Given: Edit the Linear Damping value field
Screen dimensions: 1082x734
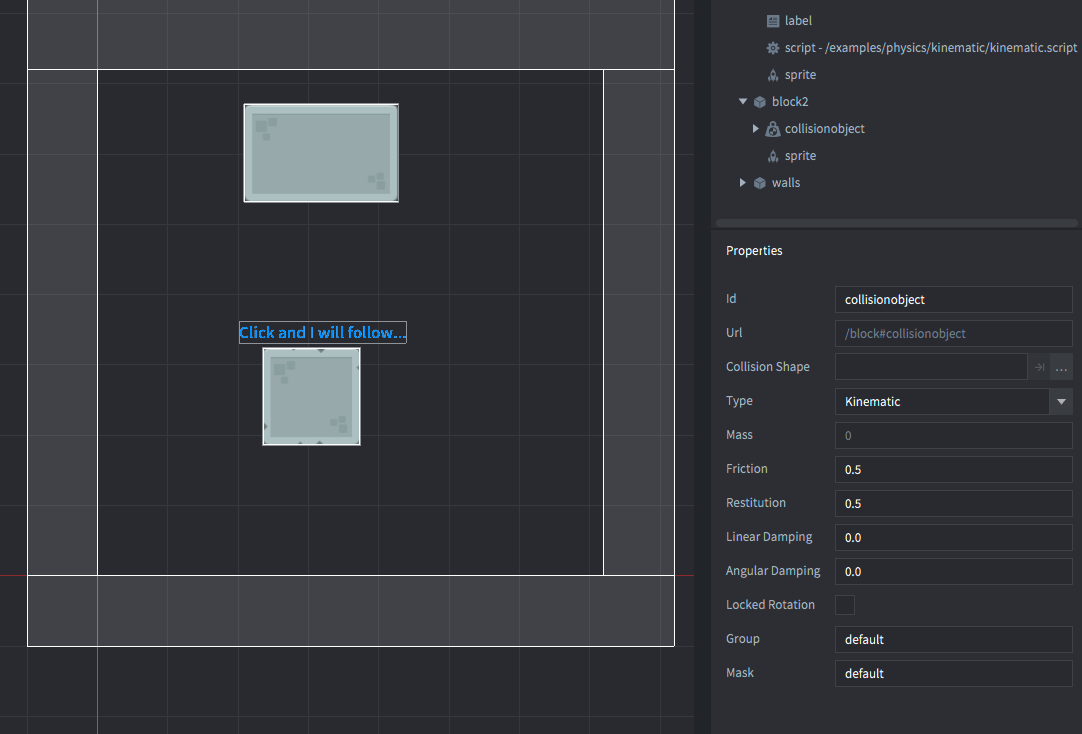Looking at the screenshot, I should click(x=954, y=537).
